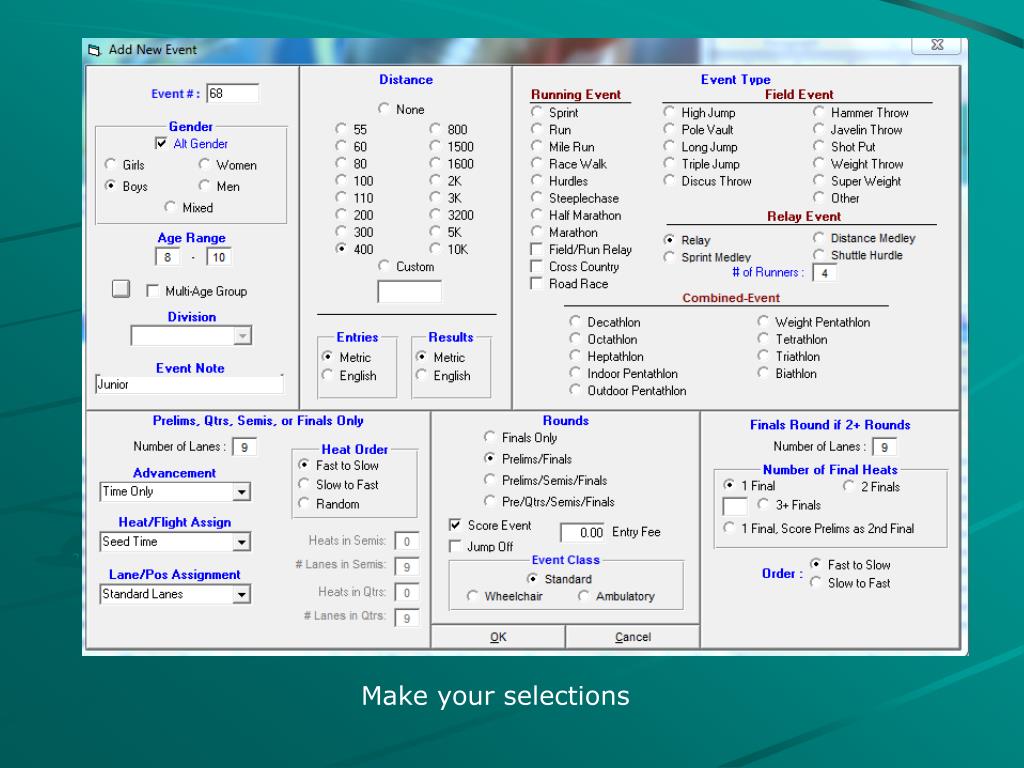Click the small button beside Multi-Age Group

(121, 289)
